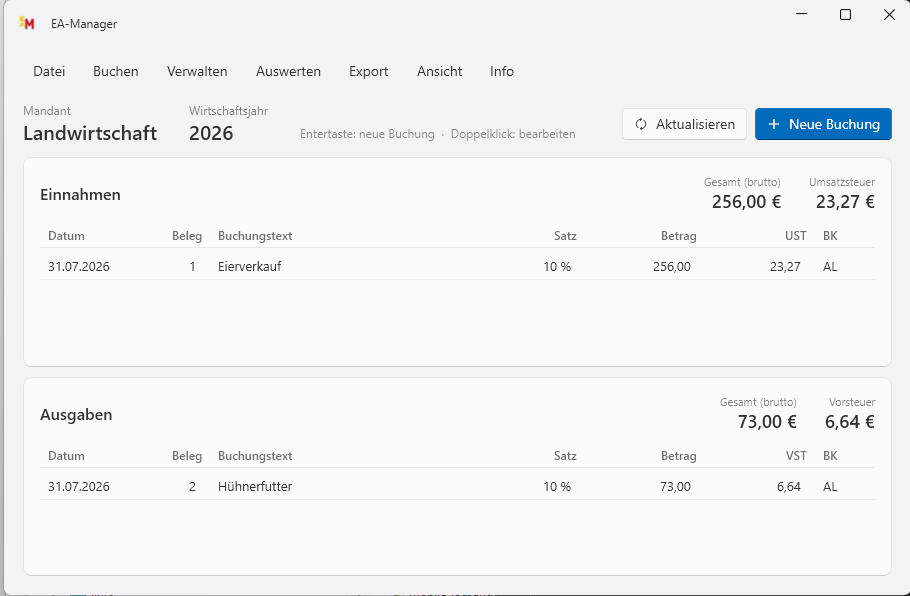Click the 10 % rate in Eierverkauf row
The width and height of the screenshot is (910, 596).
[x=557, y=267]
